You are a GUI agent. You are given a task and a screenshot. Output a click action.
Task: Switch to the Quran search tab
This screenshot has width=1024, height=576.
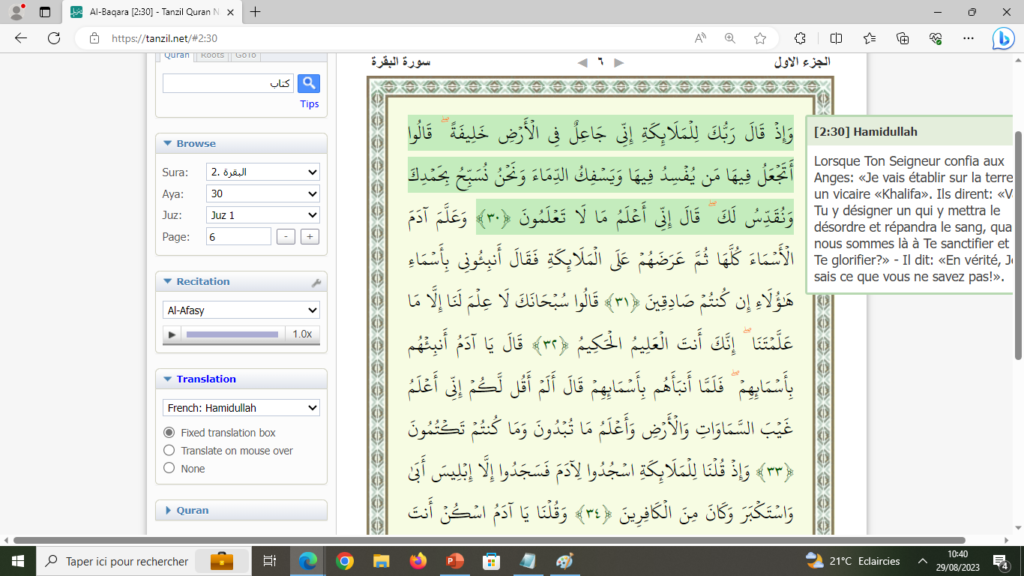(x=176, y=56)
